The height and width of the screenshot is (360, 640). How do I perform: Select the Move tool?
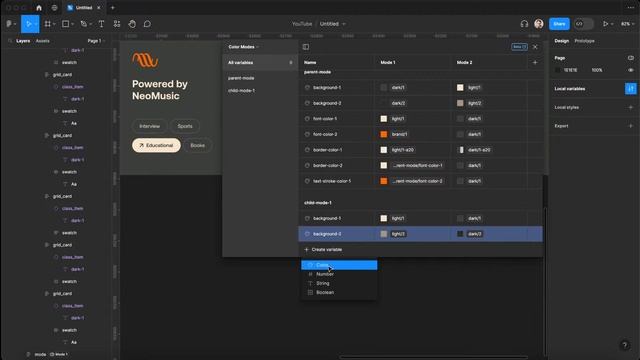point(28,24)
